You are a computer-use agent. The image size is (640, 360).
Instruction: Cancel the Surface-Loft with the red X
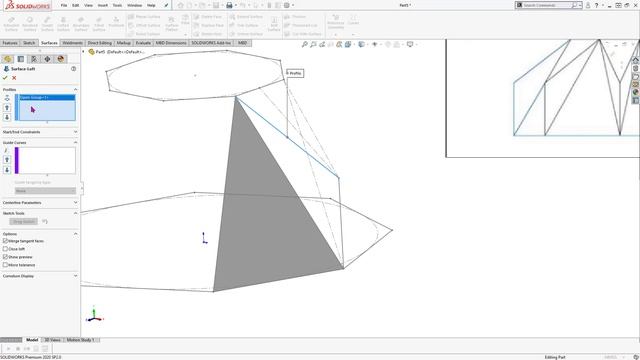[x=14, y=78]
